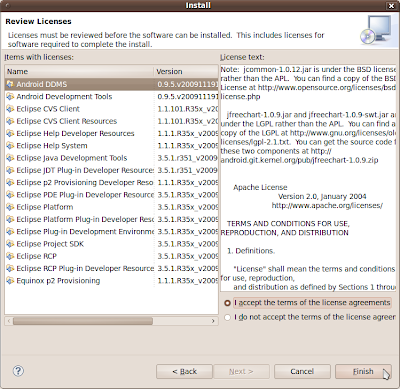Click the Eclipse PDE Plug-in Developer Resources icon

coord(10,195)
